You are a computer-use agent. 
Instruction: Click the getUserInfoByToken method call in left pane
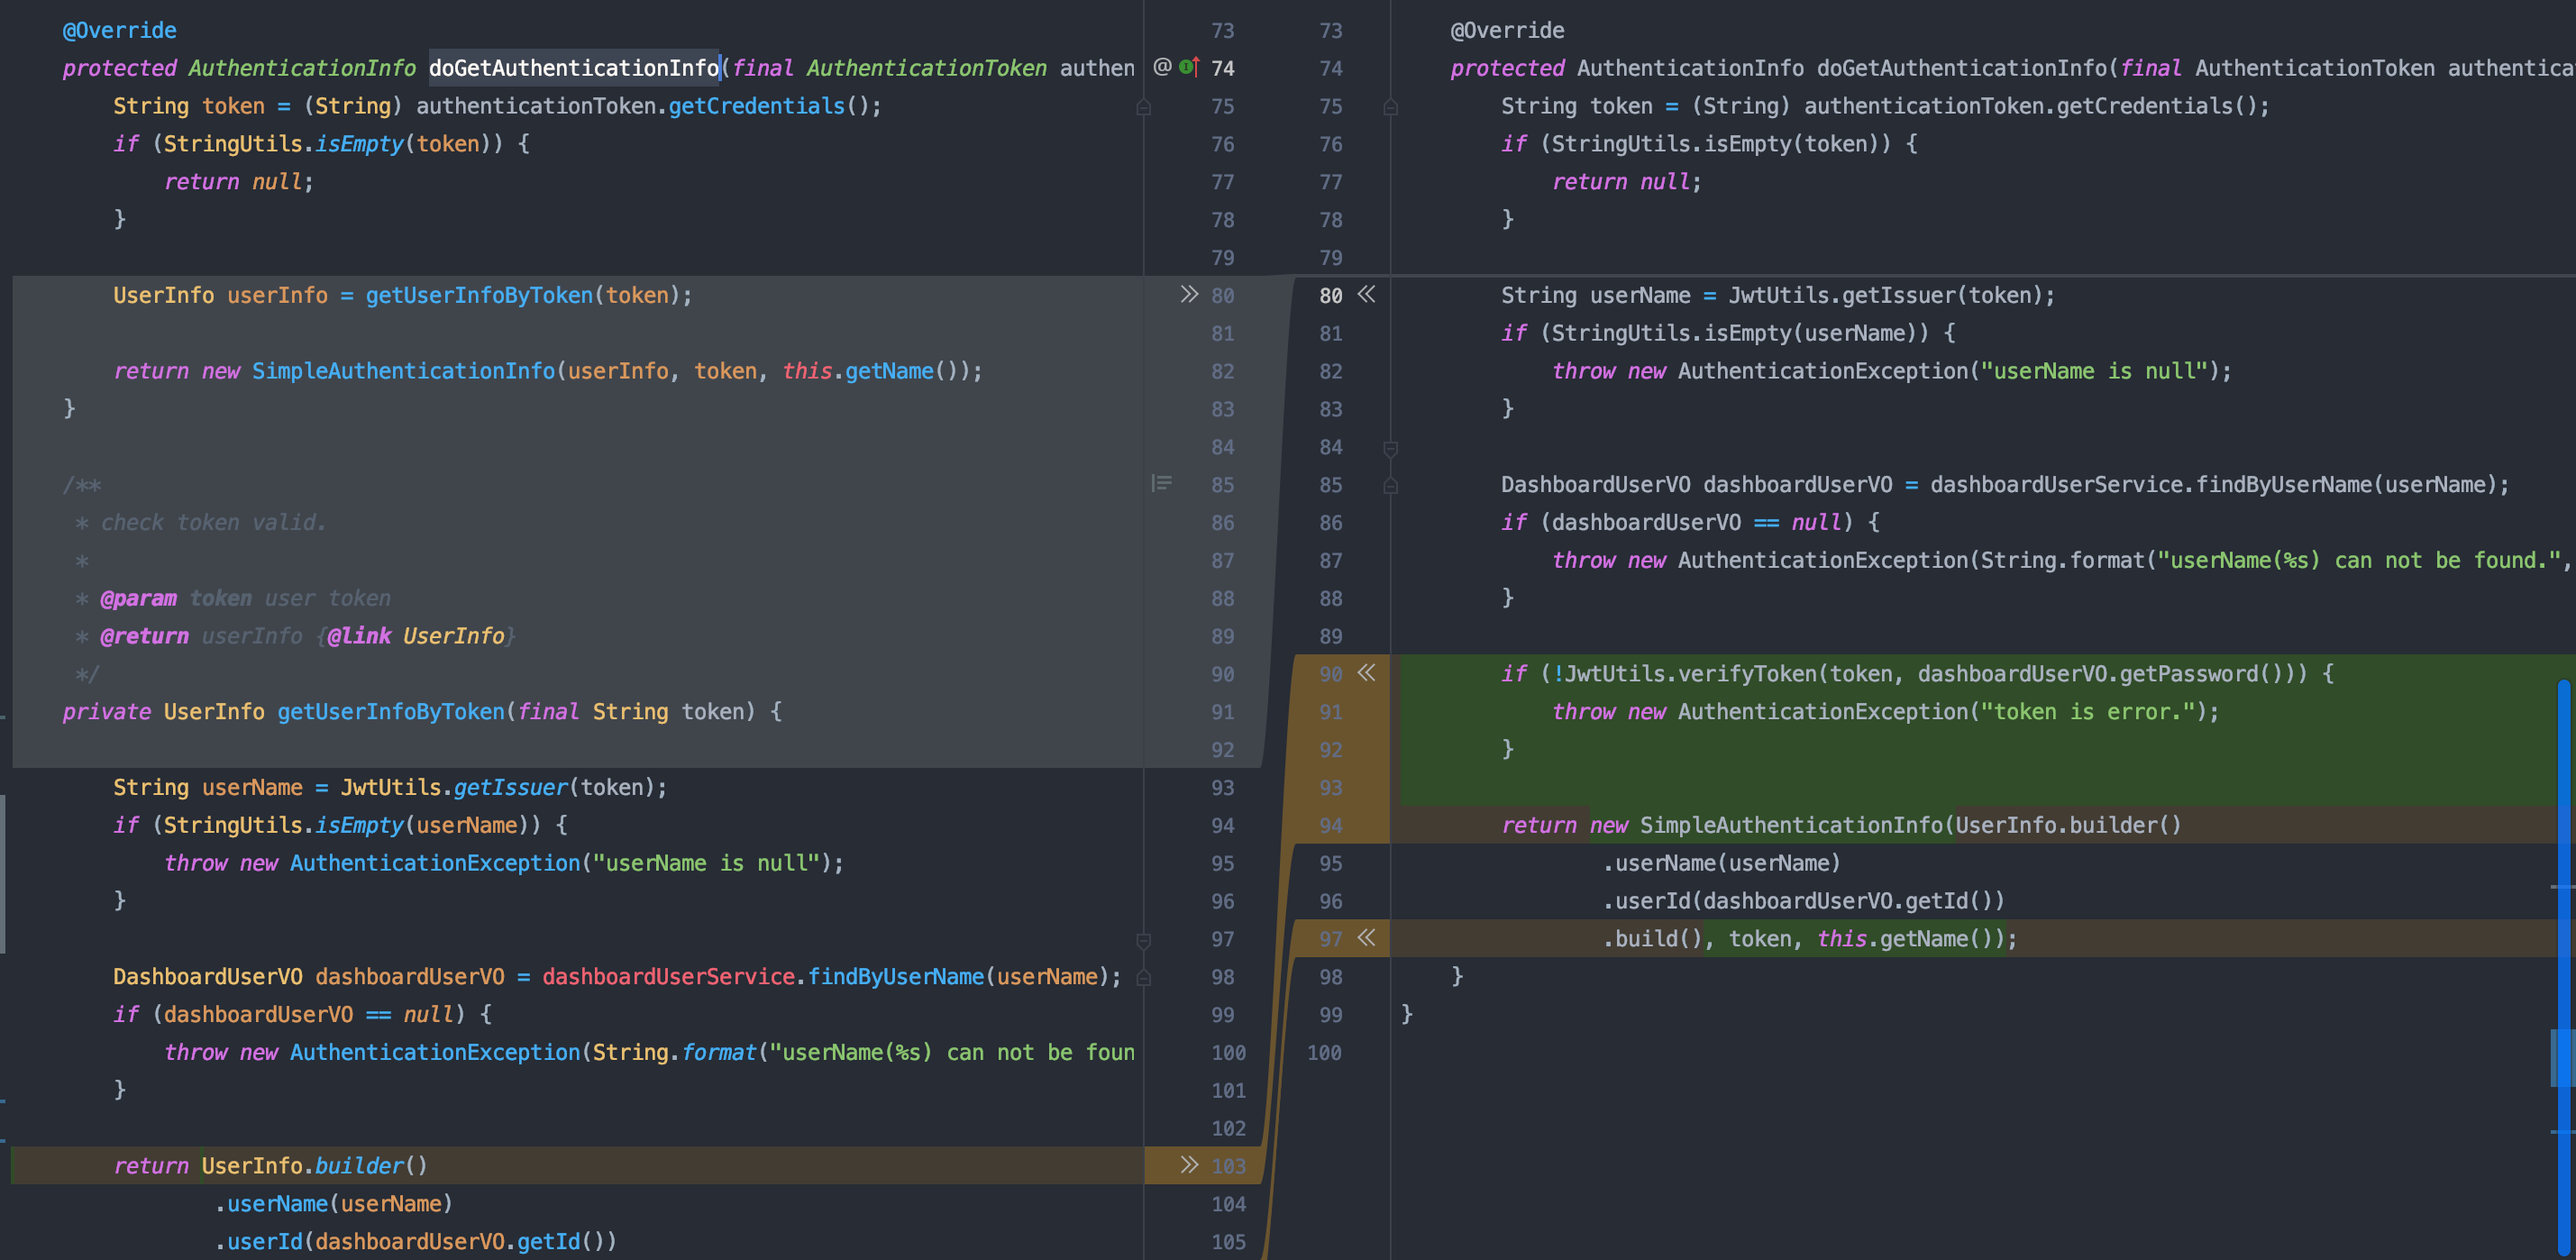(478, 296)
